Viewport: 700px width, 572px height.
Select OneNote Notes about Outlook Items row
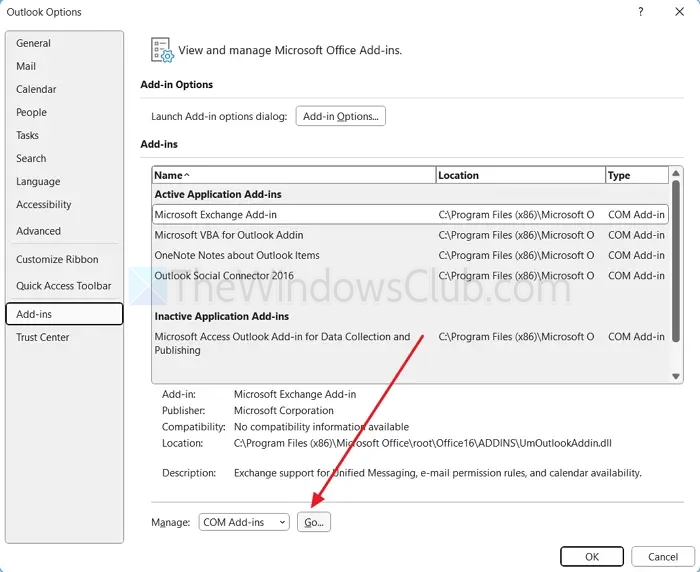(x=410, y=255)
